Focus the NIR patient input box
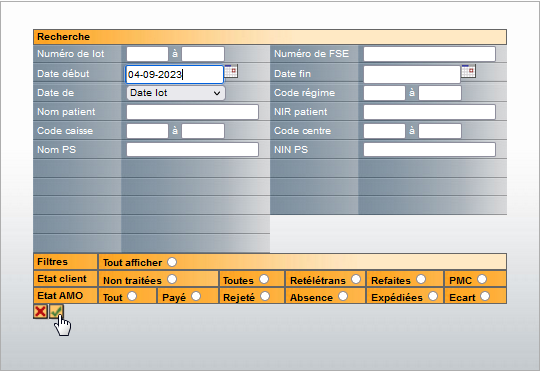The width and height of the screenshot is (540, 371). 429,112
